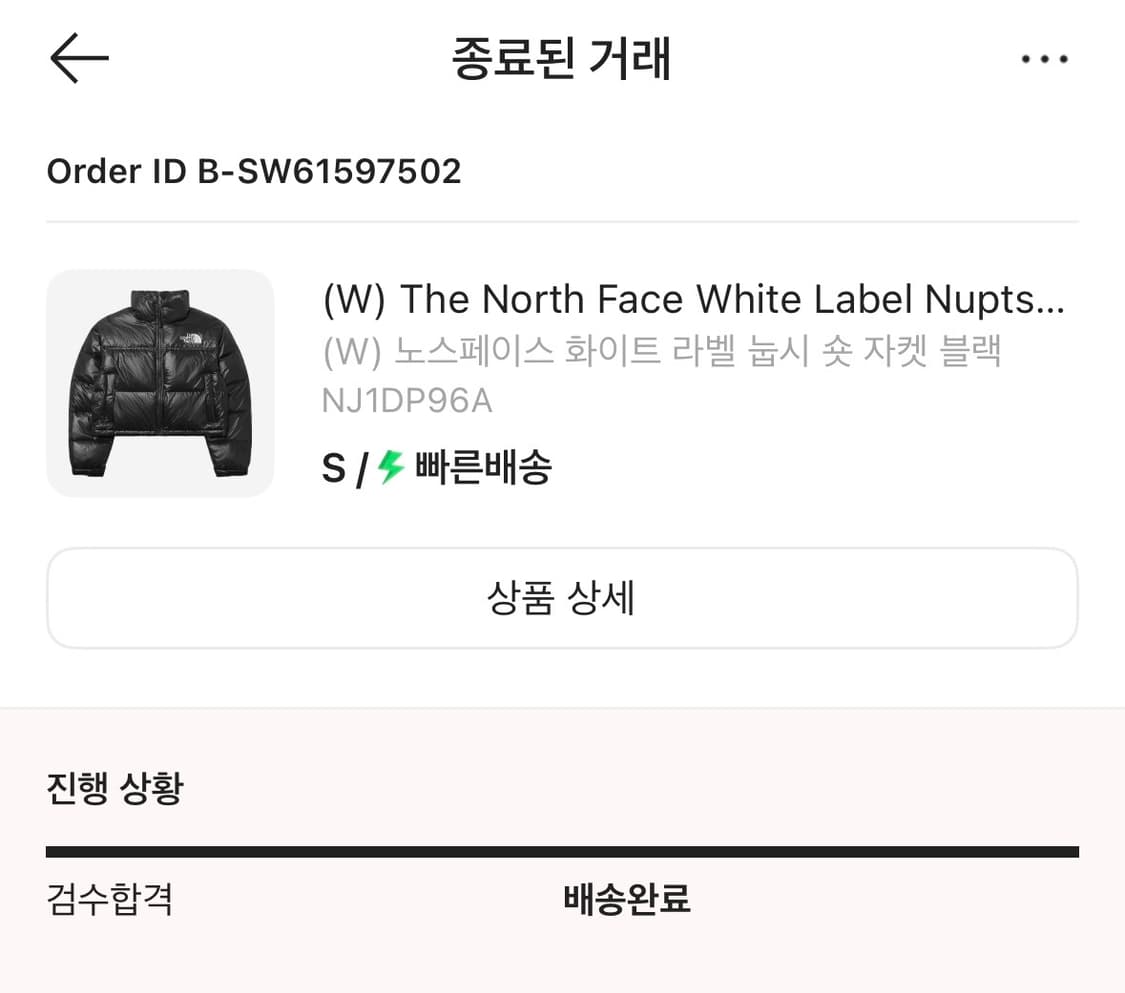Click the product information row area
This screenshot has height=993, width=1125.
[x=562, y=382]
